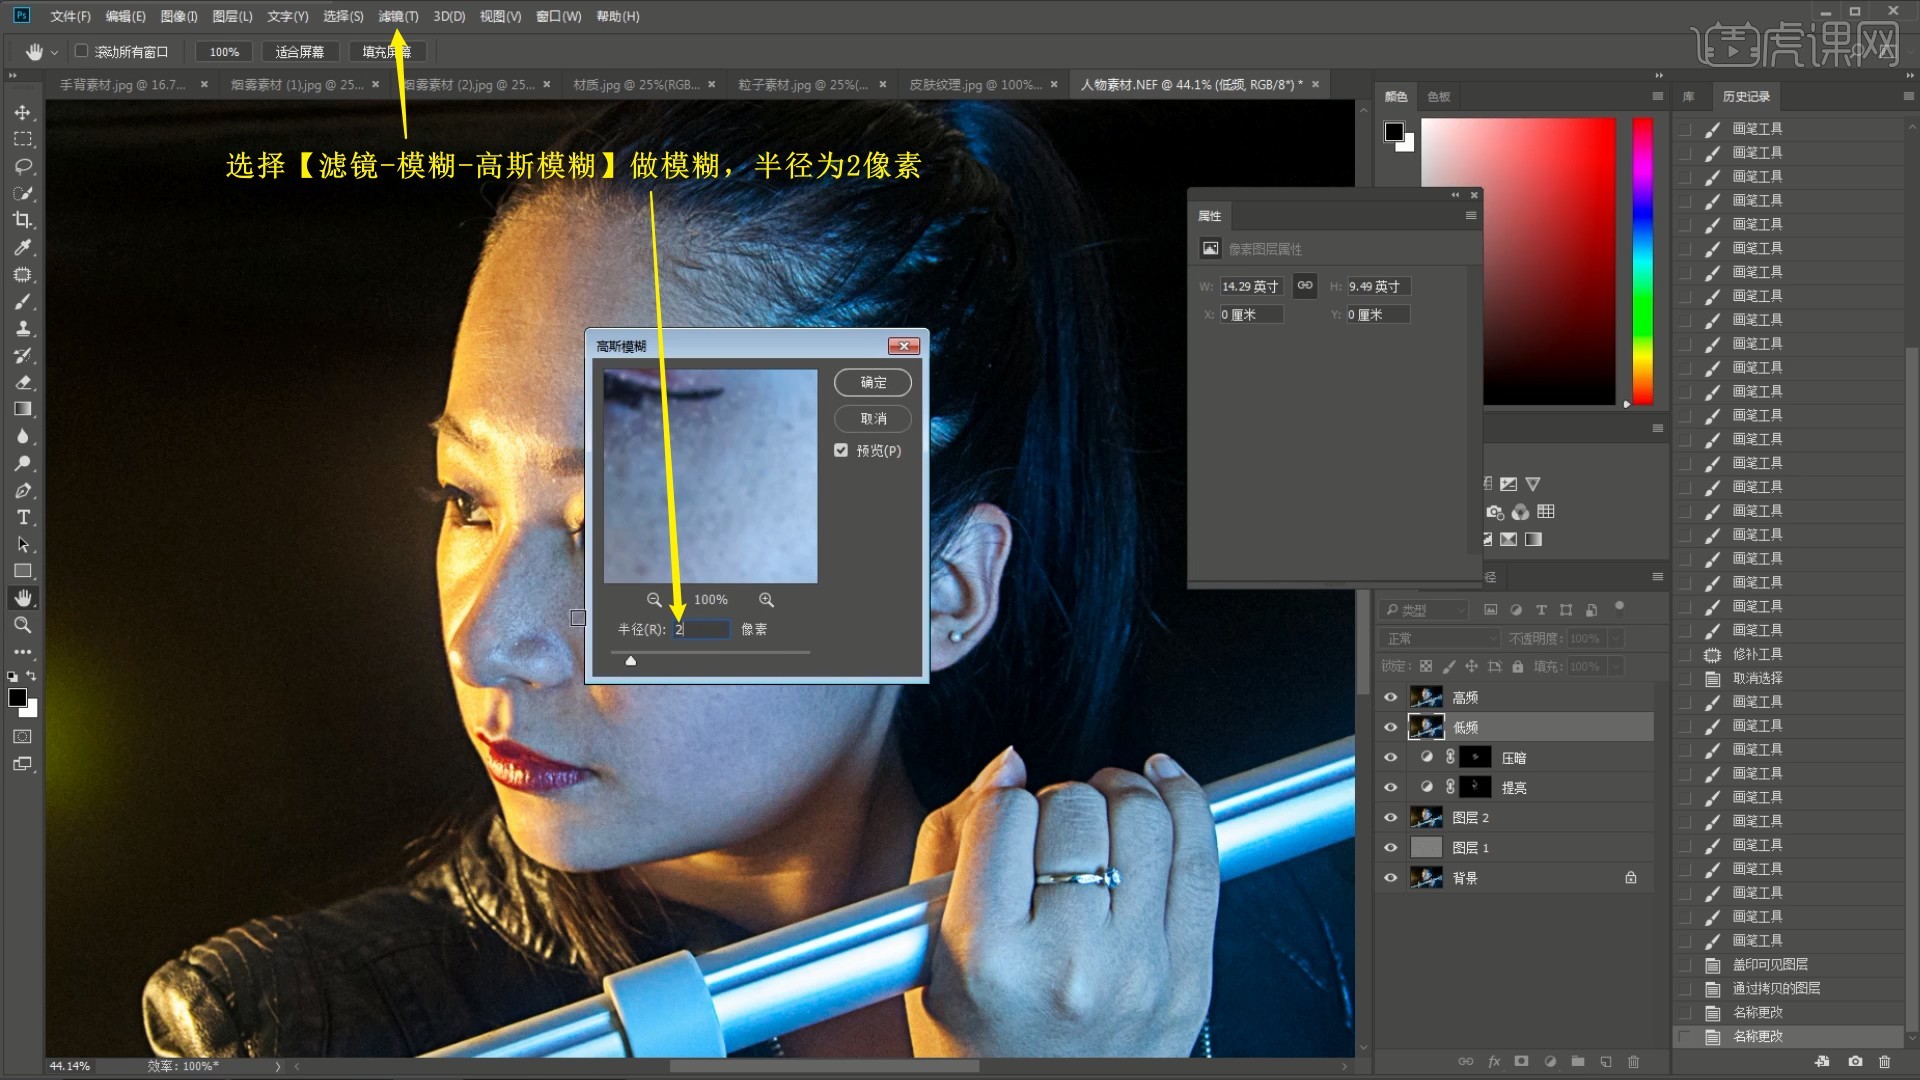Select the Rectangle shape tool
1920x1080 pixels.
click(22, 571)
